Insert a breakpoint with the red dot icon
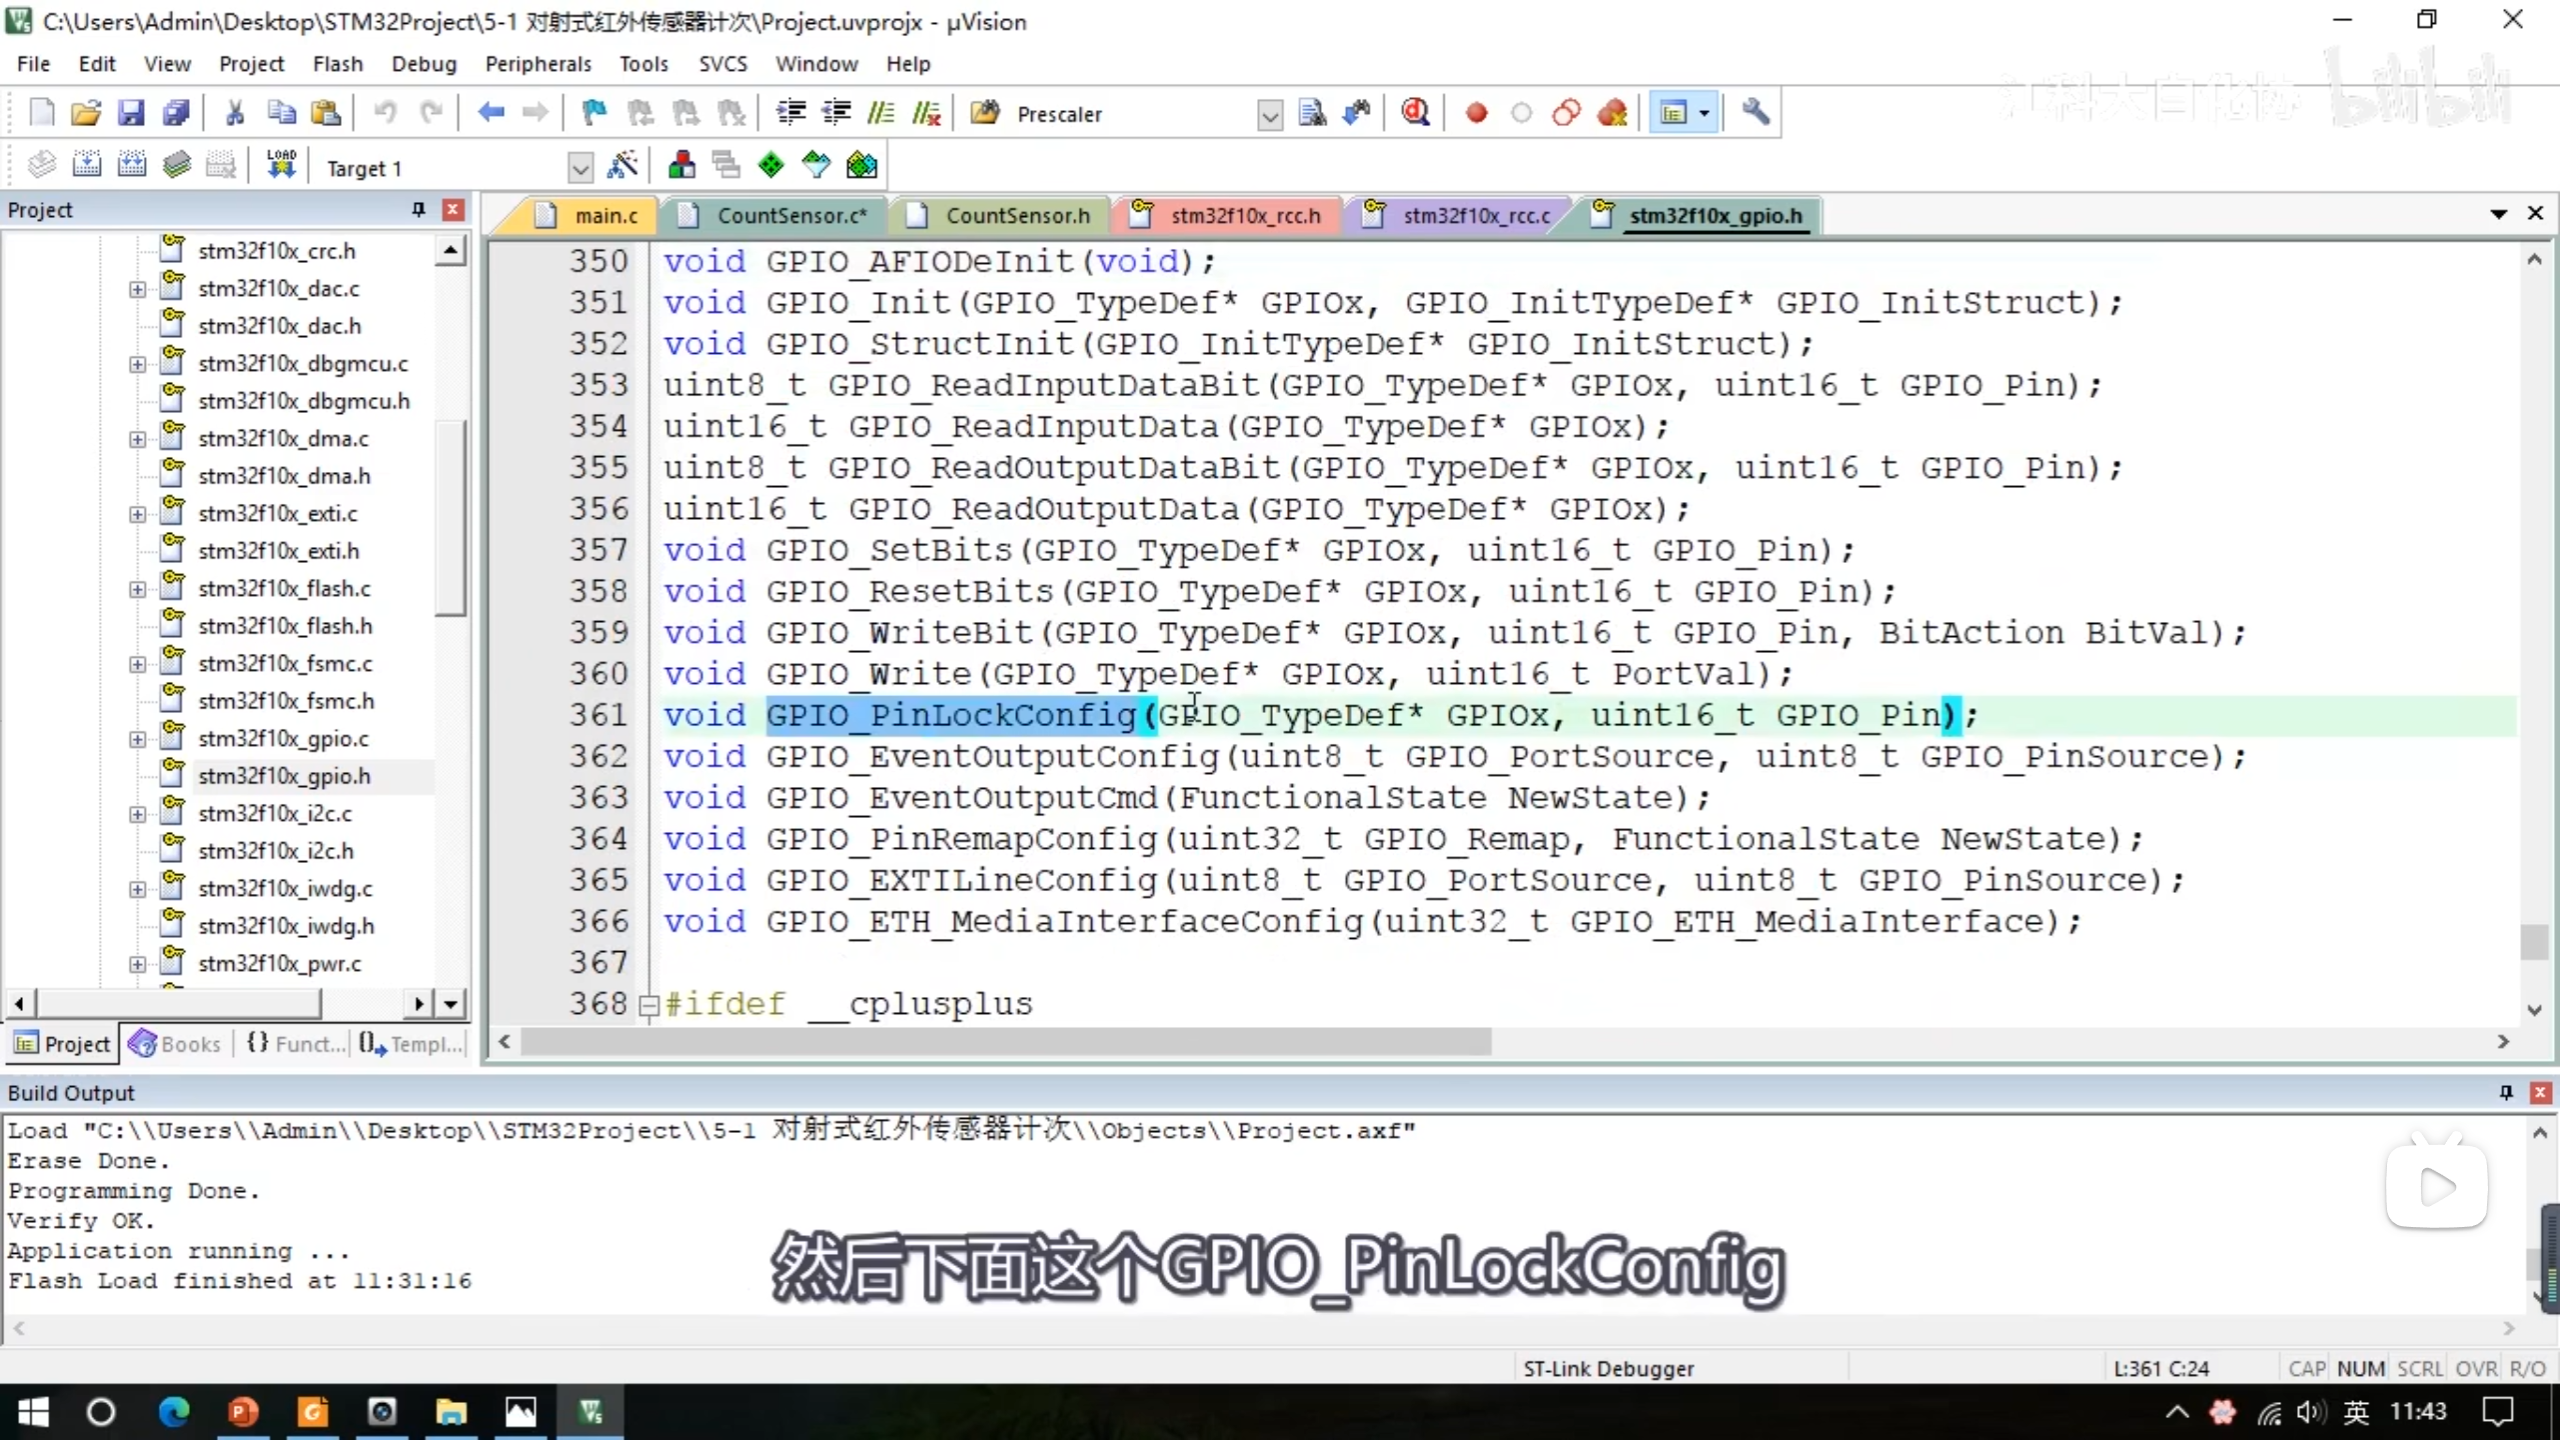Screen dimensions: 2560x1440 (x=1476, y=113)
